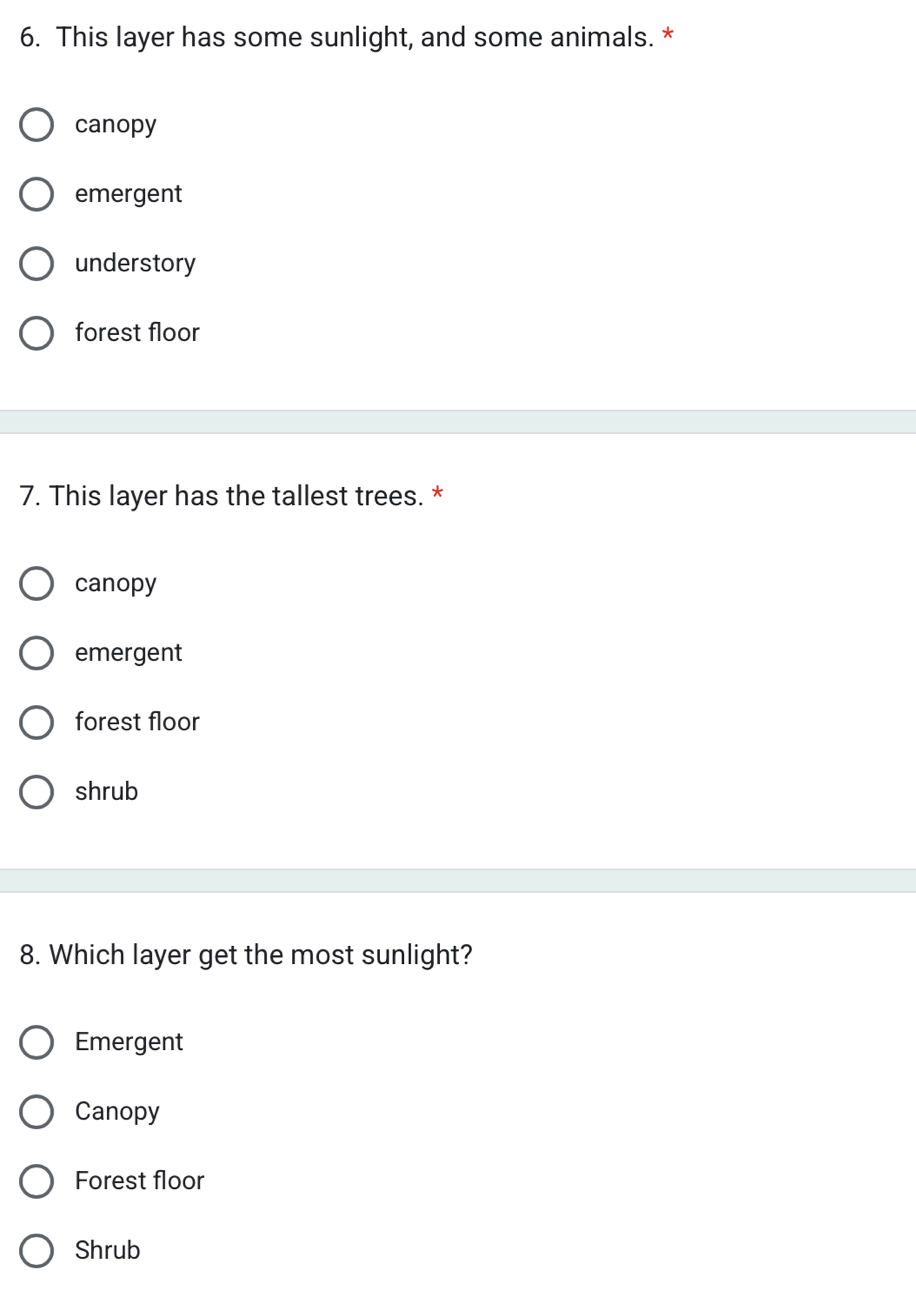Click the 'understory' label text
The width and height of the screenshot is (916, 1304).
tap(136, 264)
